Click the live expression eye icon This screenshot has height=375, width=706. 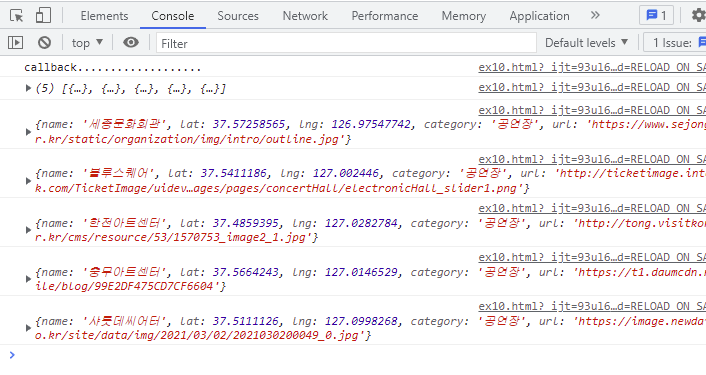131,42
